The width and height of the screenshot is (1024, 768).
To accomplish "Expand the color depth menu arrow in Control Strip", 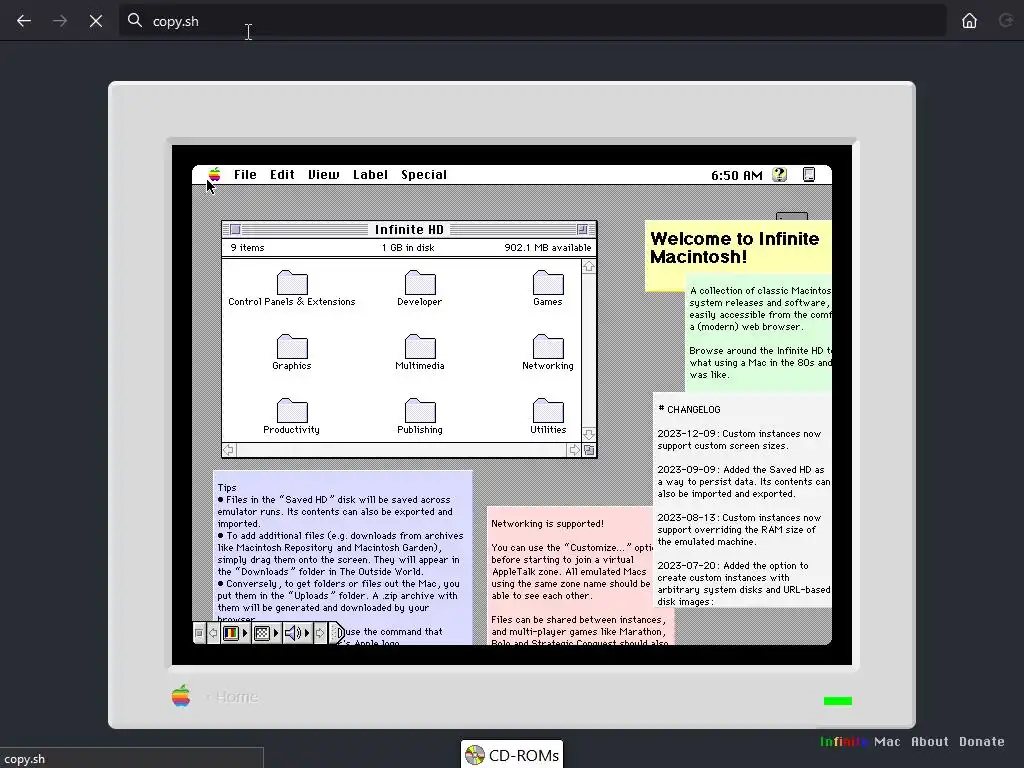I will pyautogui.click(x=245, y=633).
